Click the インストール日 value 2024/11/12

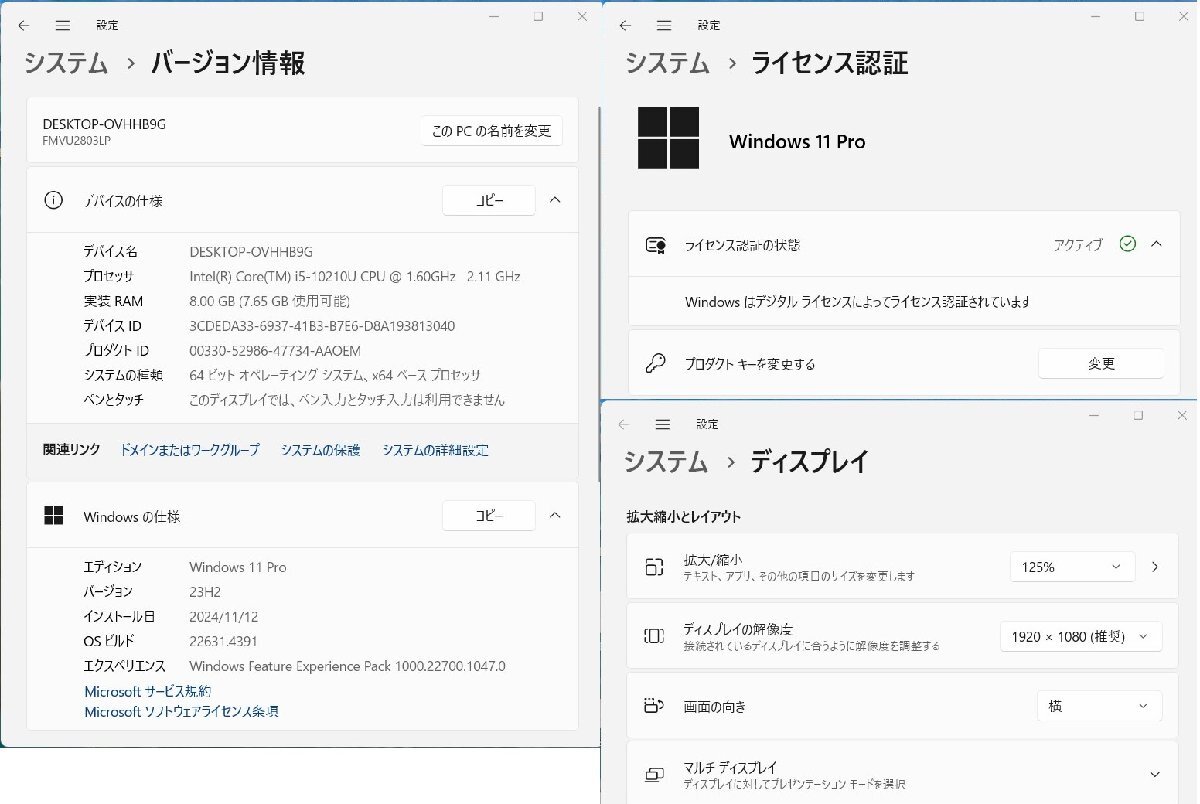(x=224, y=617)
